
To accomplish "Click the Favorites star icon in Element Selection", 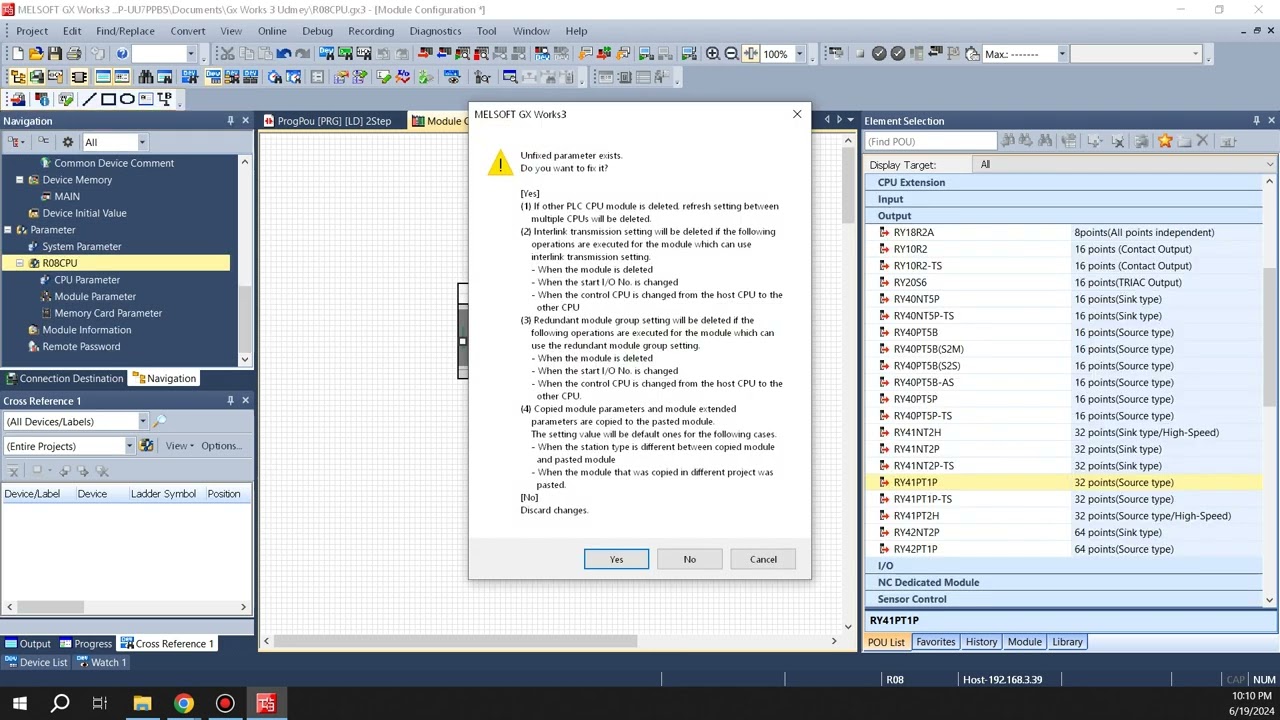I will coord(1165,142).
